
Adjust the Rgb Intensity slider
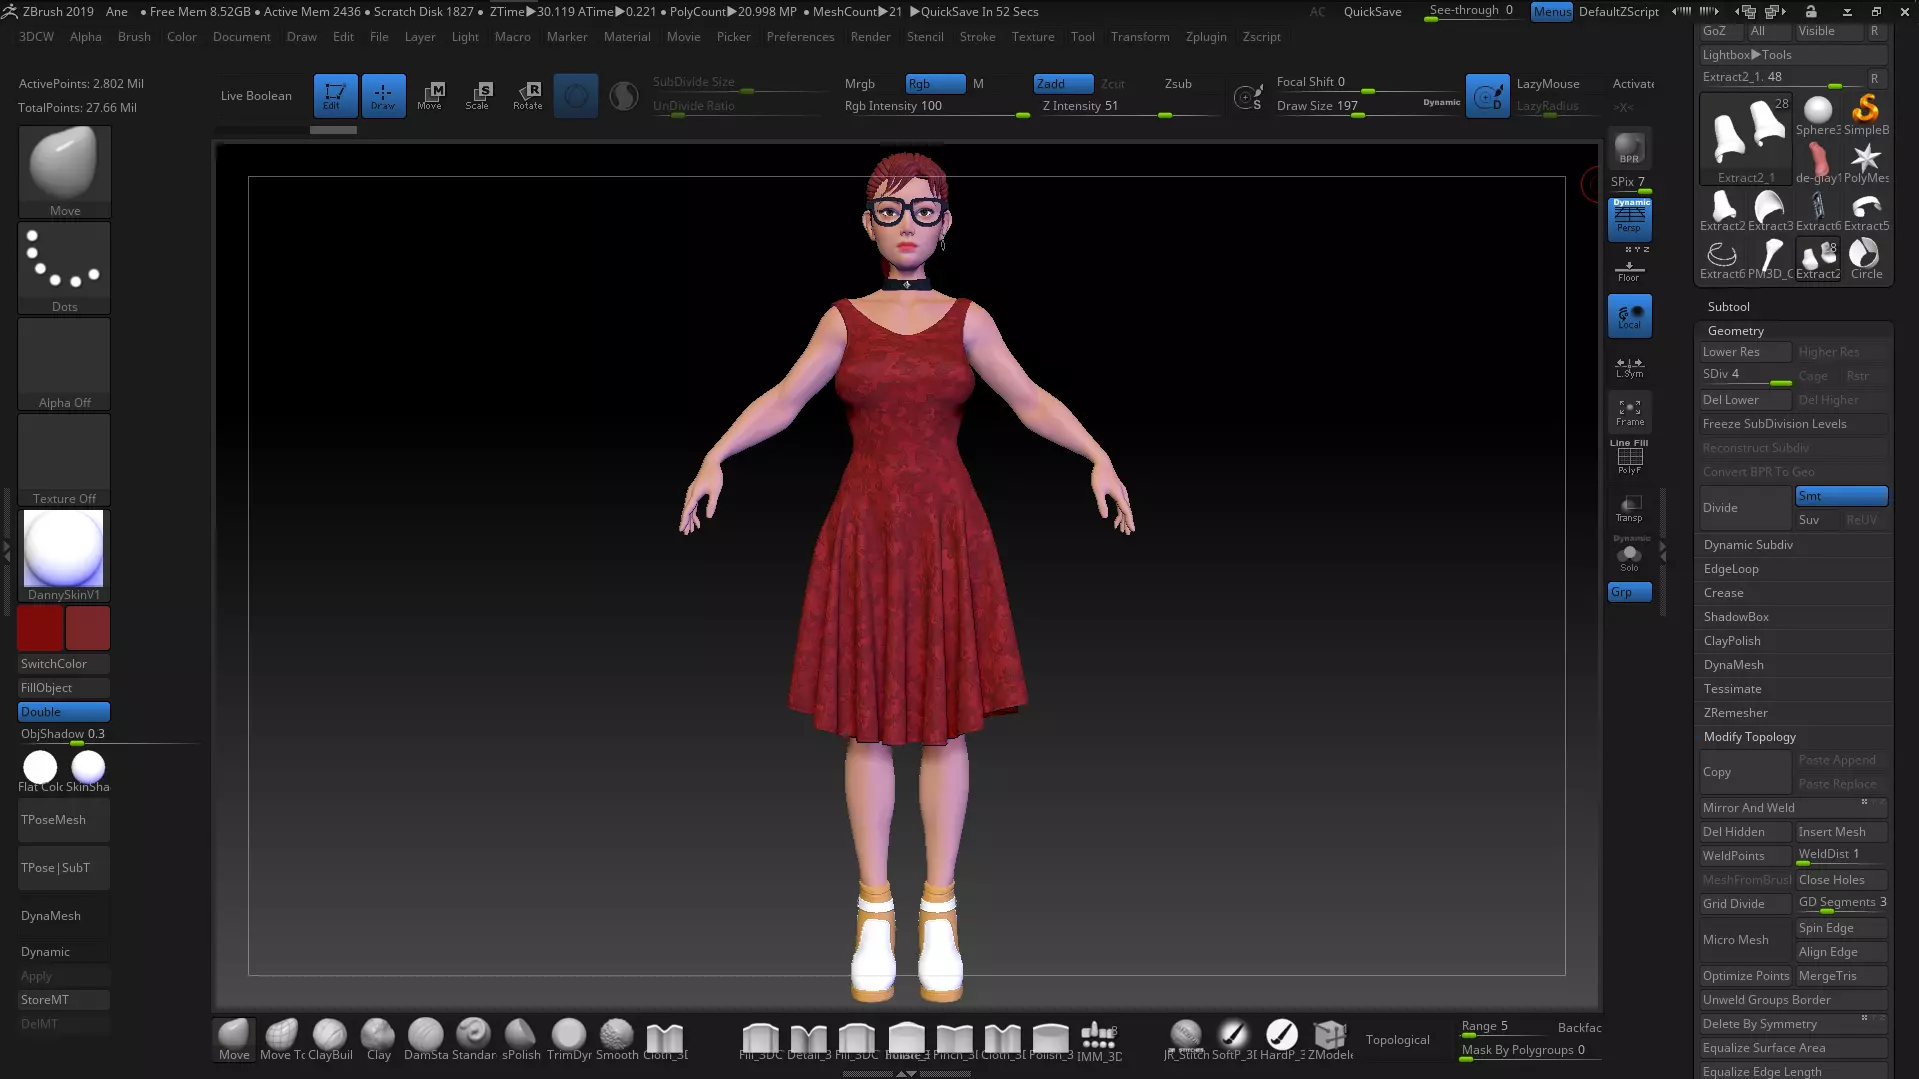[936, 107]
